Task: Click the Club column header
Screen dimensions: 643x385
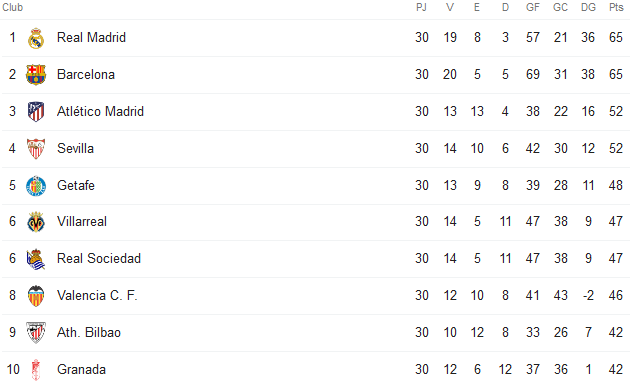Action: 13,7
